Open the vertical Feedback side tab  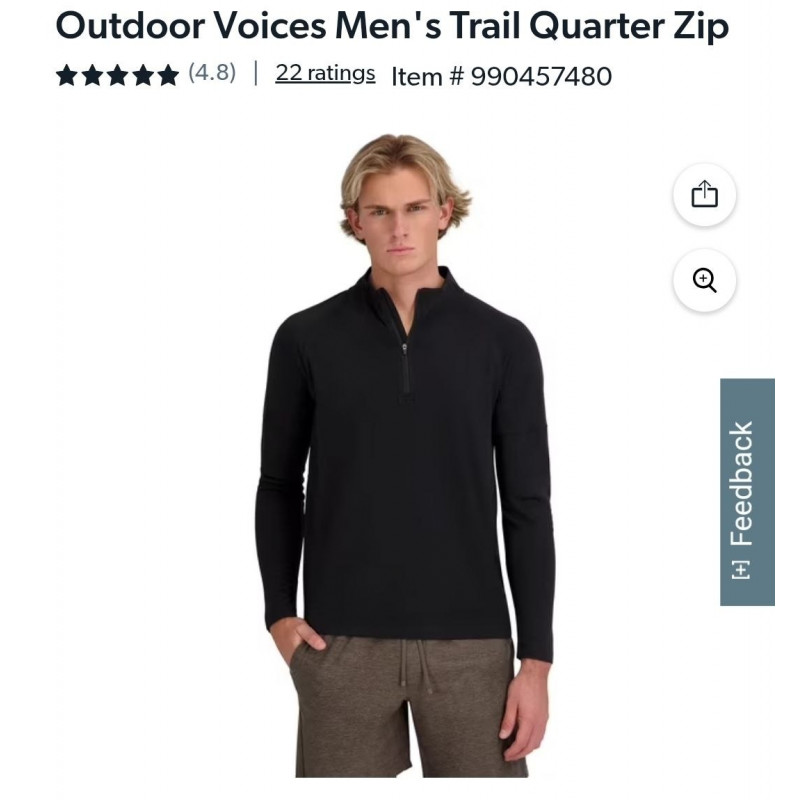pos(747,492)
